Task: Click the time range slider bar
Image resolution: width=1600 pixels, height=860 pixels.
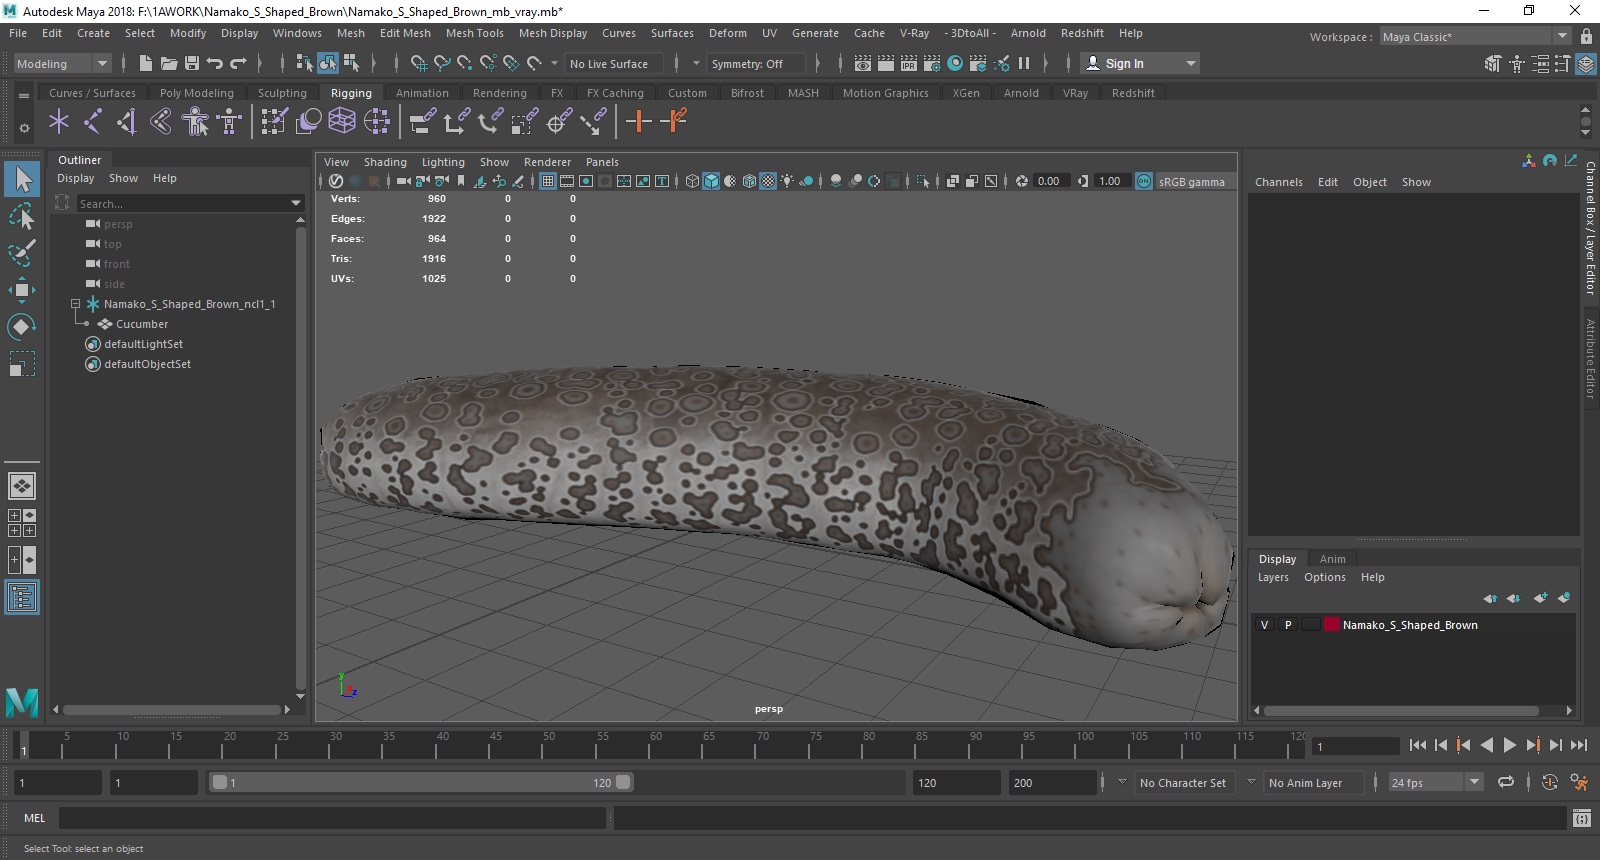Action: 420,782
